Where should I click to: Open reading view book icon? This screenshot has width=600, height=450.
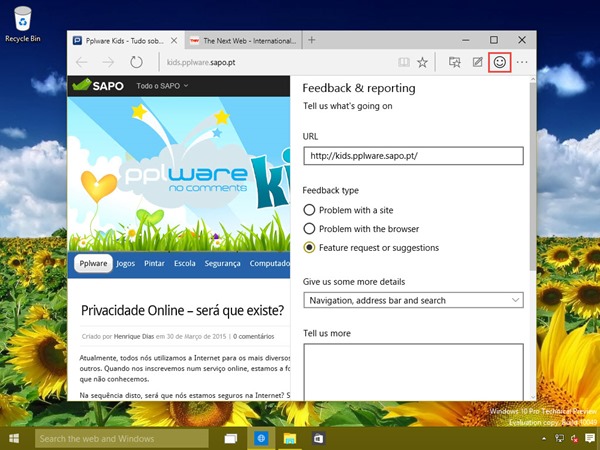point(403,62)
